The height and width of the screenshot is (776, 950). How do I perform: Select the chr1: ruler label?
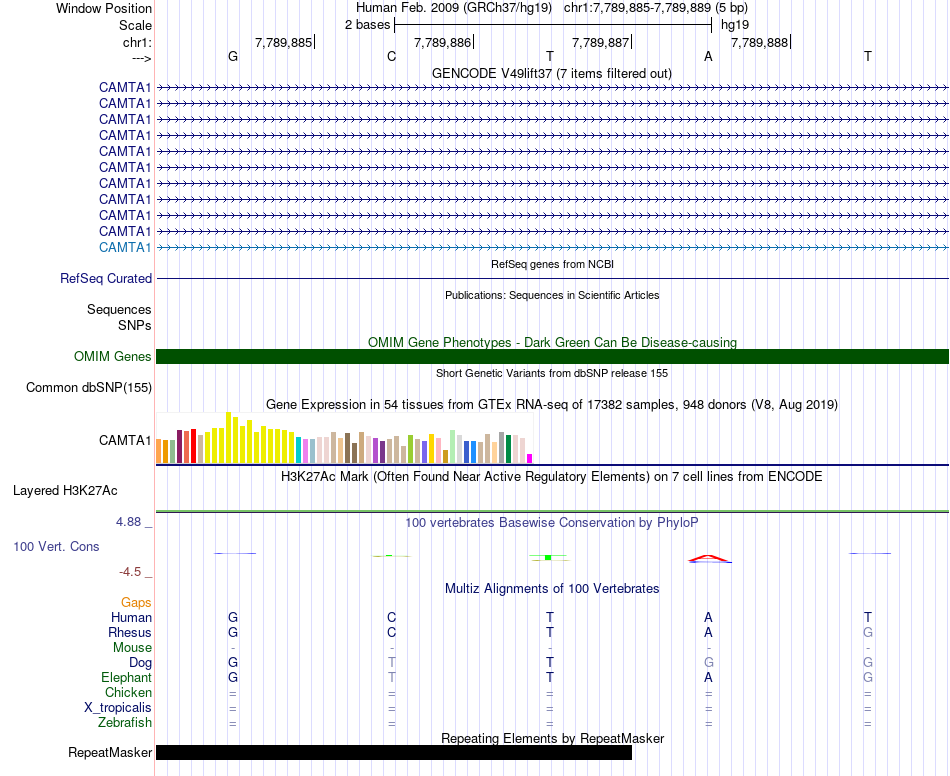pos(137,42)
